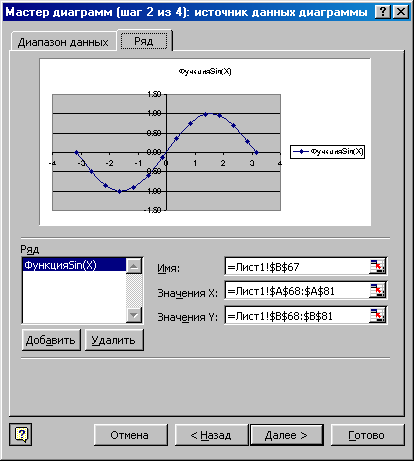Click the Значения Y: label
Screen dimensions: 414x461
point(187,317)
